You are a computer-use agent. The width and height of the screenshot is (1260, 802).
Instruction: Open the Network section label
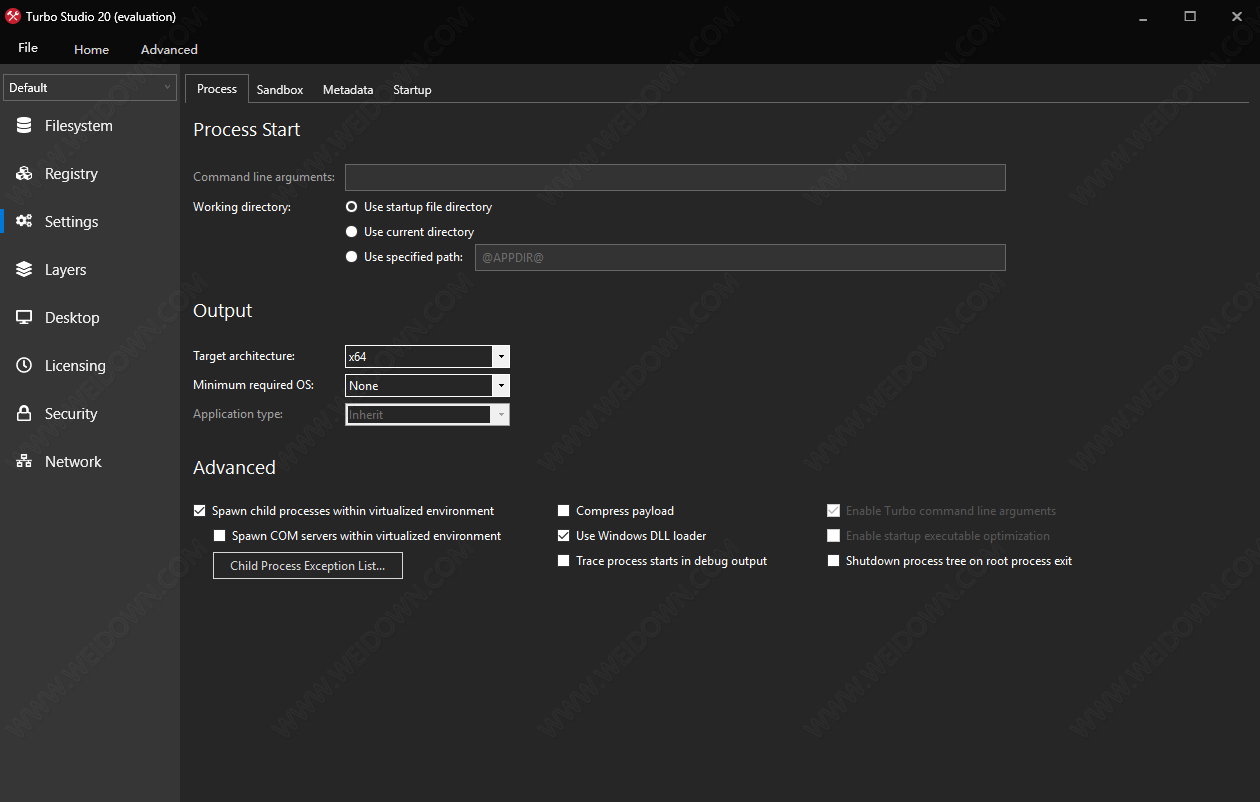click(73, 462)
